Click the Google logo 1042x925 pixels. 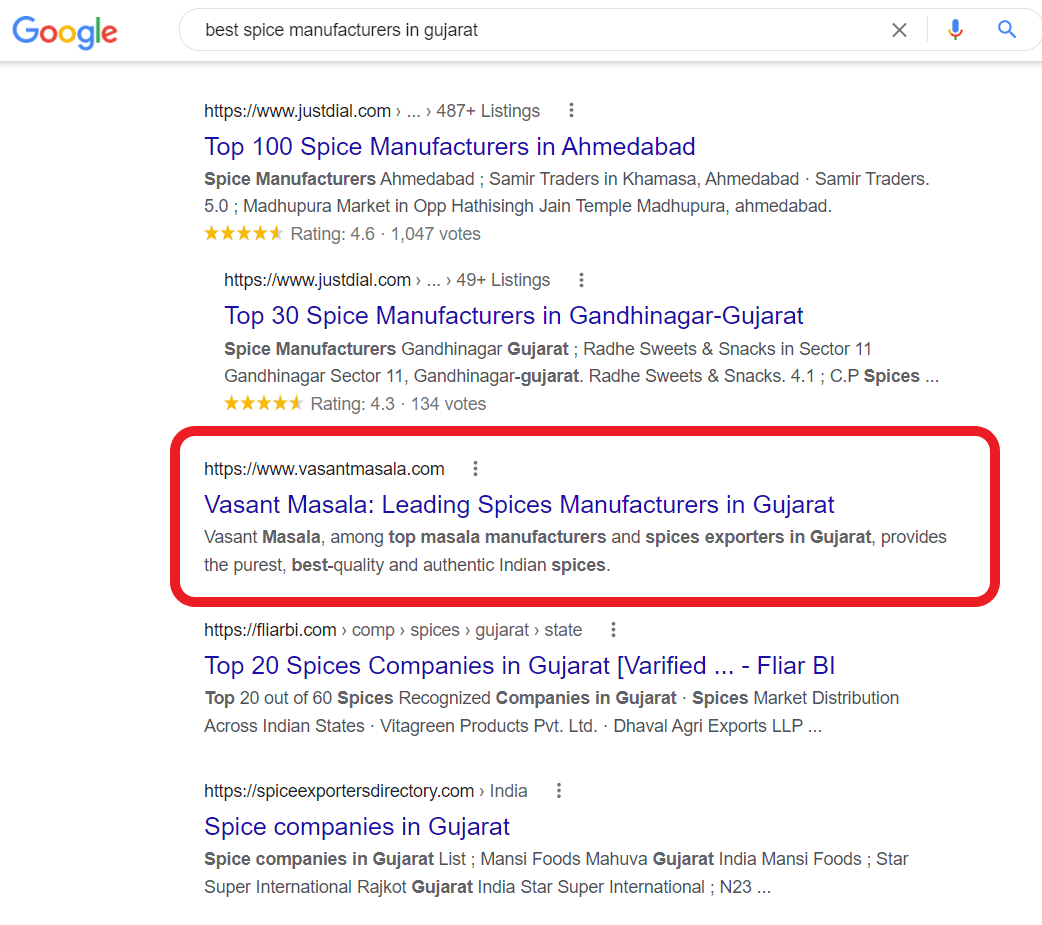[x=64, y=32]
